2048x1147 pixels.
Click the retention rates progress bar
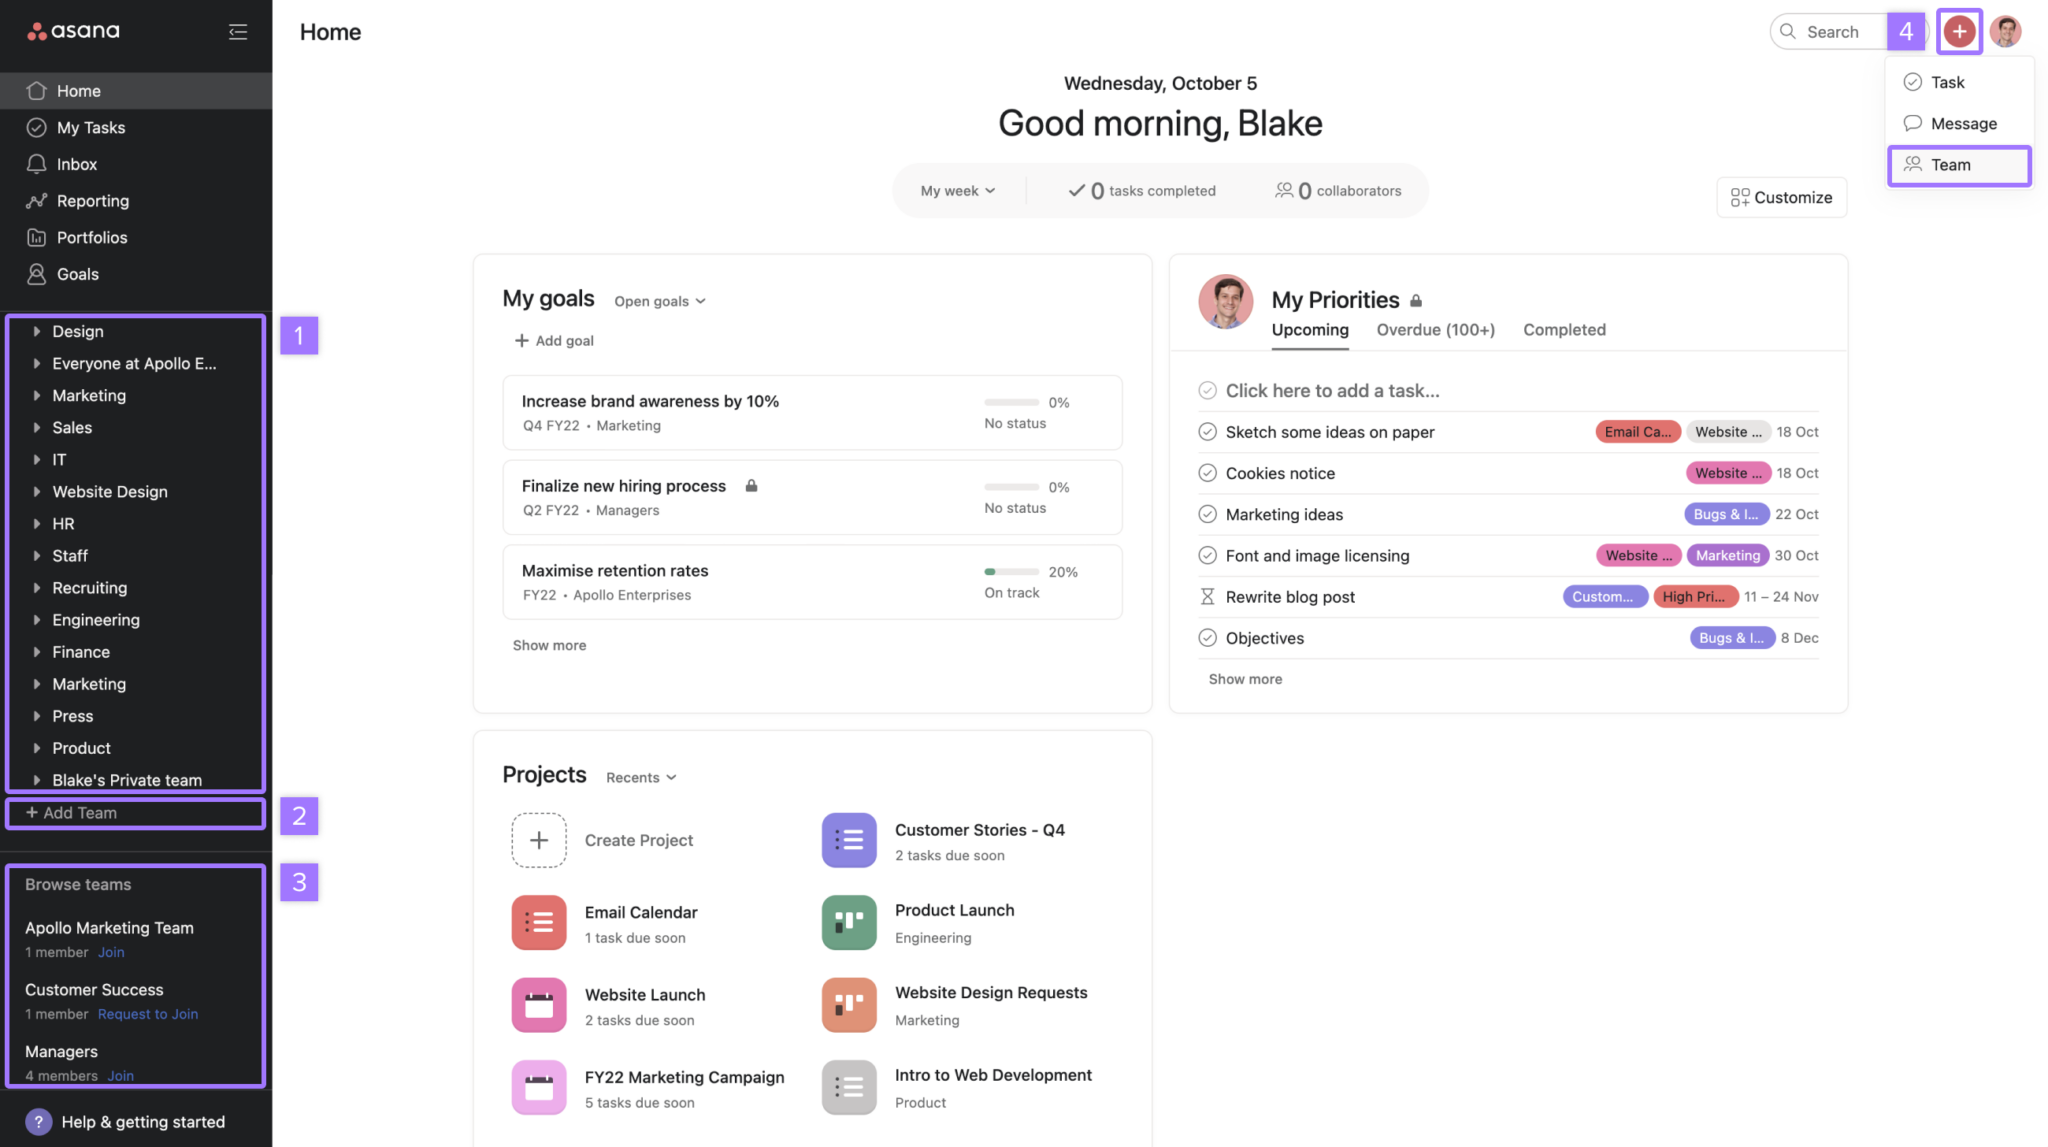point(1012,571)
